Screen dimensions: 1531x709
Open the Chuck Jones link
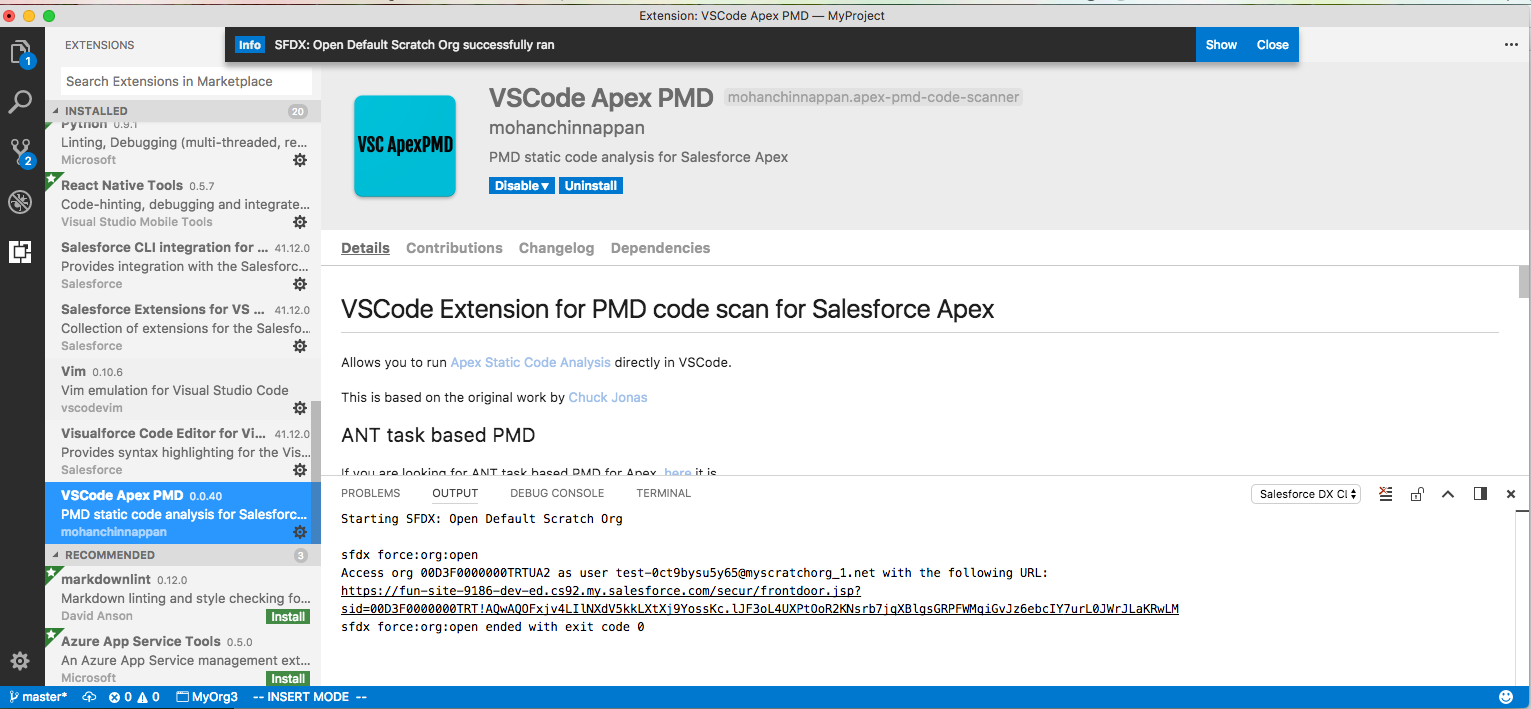click(608, 397)
